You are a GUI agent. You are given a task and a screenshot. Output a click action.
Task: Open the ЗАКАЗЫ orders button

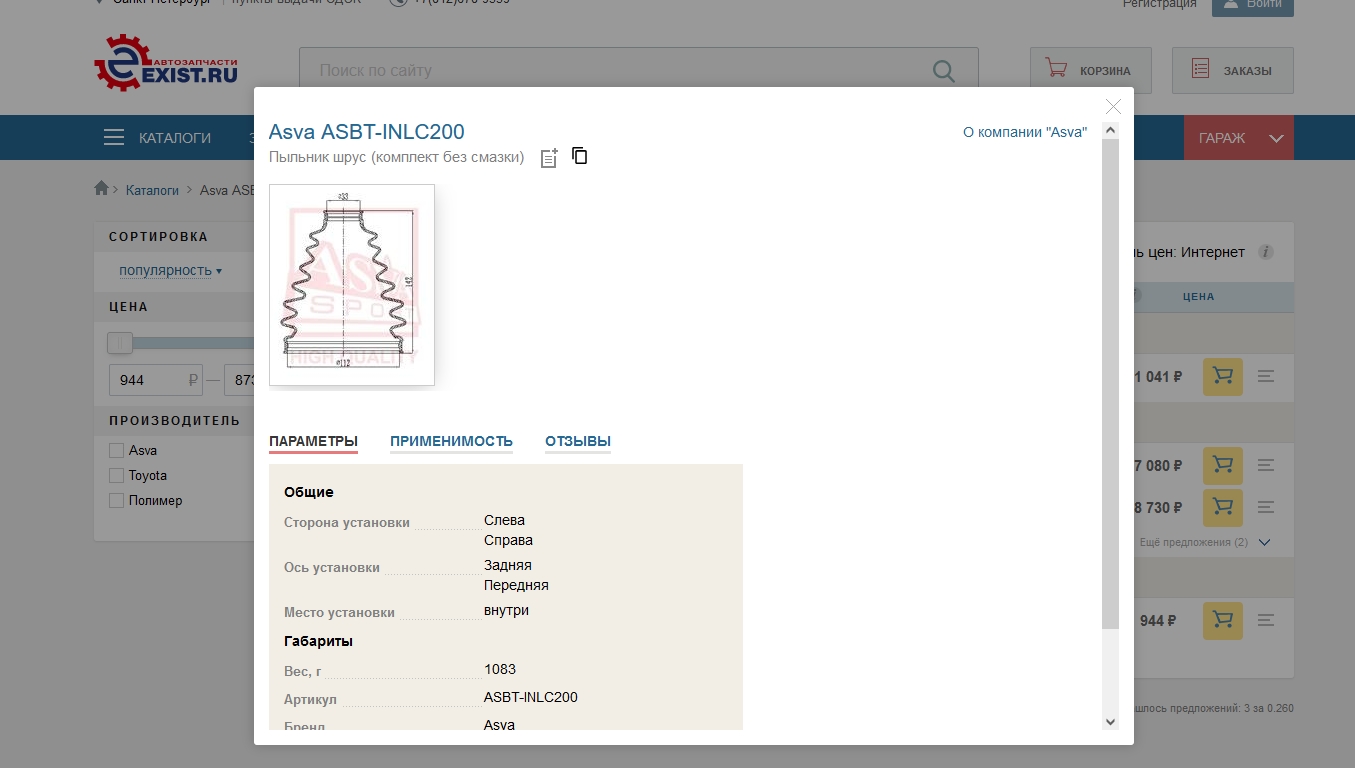coord(1233,70)
